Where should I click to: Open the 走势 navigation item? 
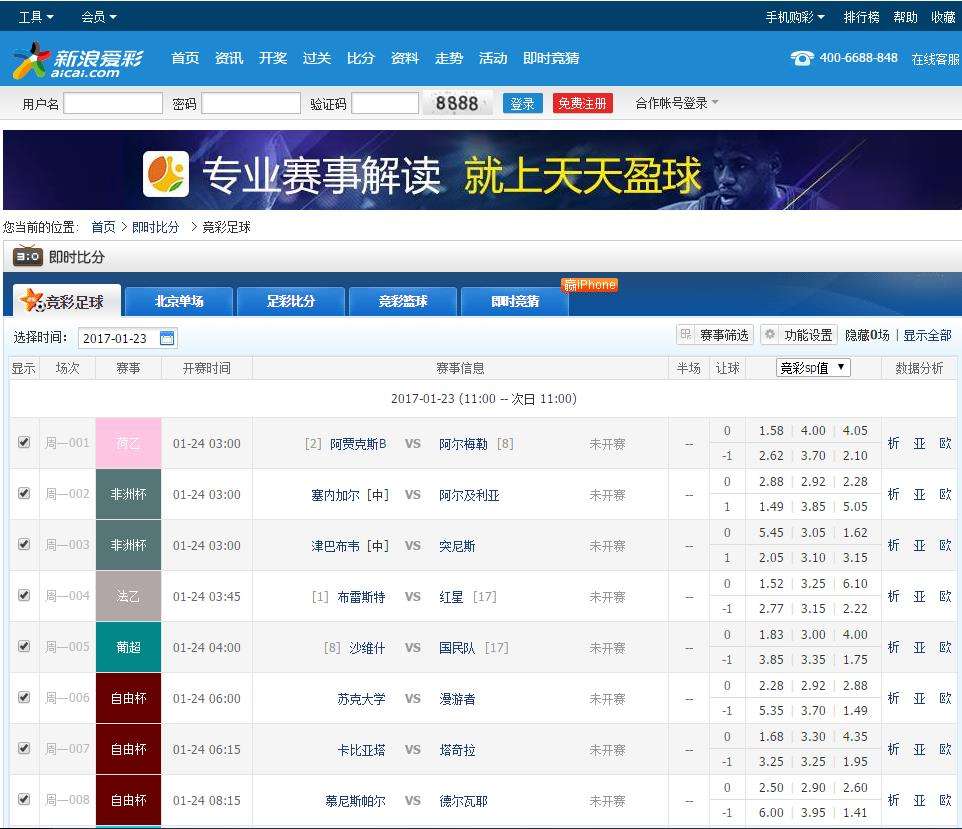[449, 58]
